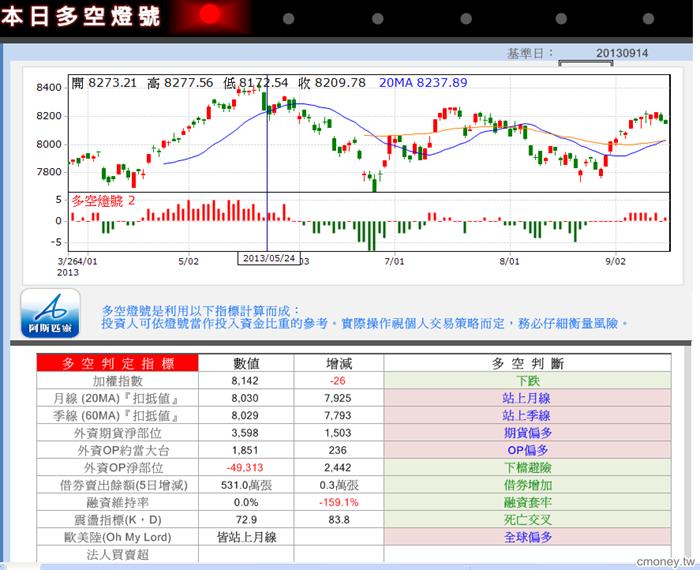Click the 20MA 8237.89 chart label

tap(423, 83)
